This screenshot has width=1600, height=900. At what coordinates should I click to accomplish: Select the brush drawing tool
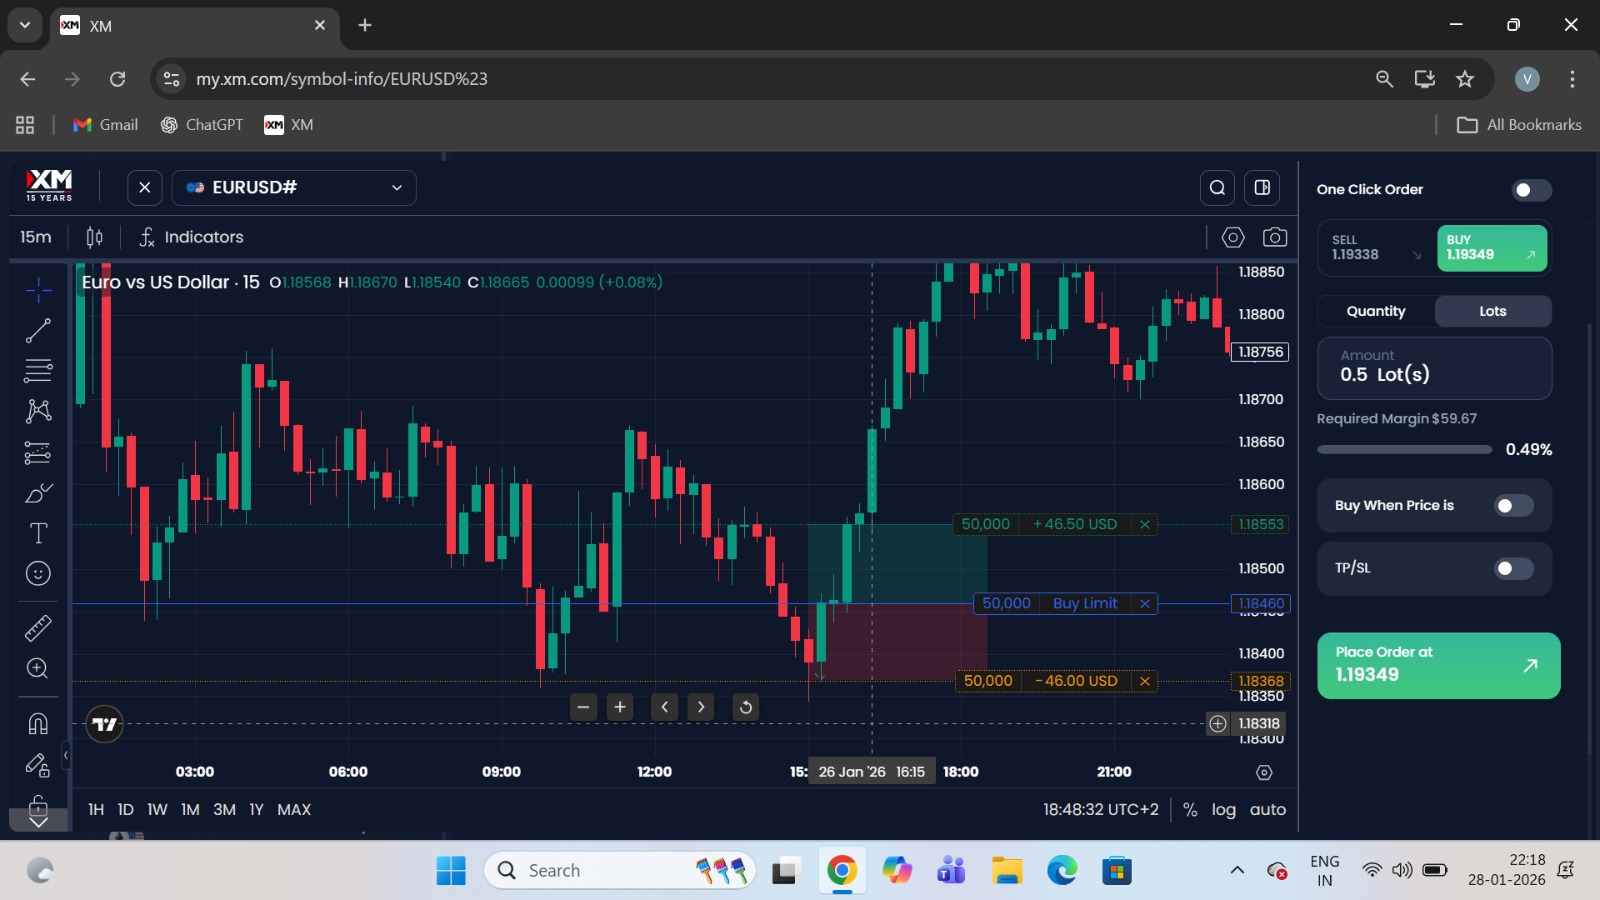[x=38, y=492]
